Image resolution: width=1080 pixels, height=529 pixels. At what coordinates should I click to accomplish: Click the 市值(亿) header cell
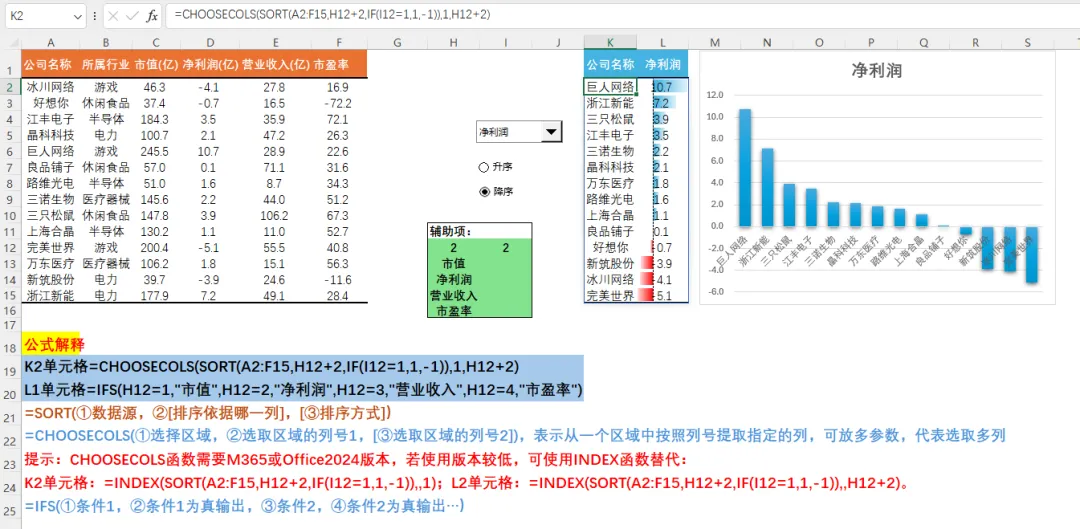point(155,65)
